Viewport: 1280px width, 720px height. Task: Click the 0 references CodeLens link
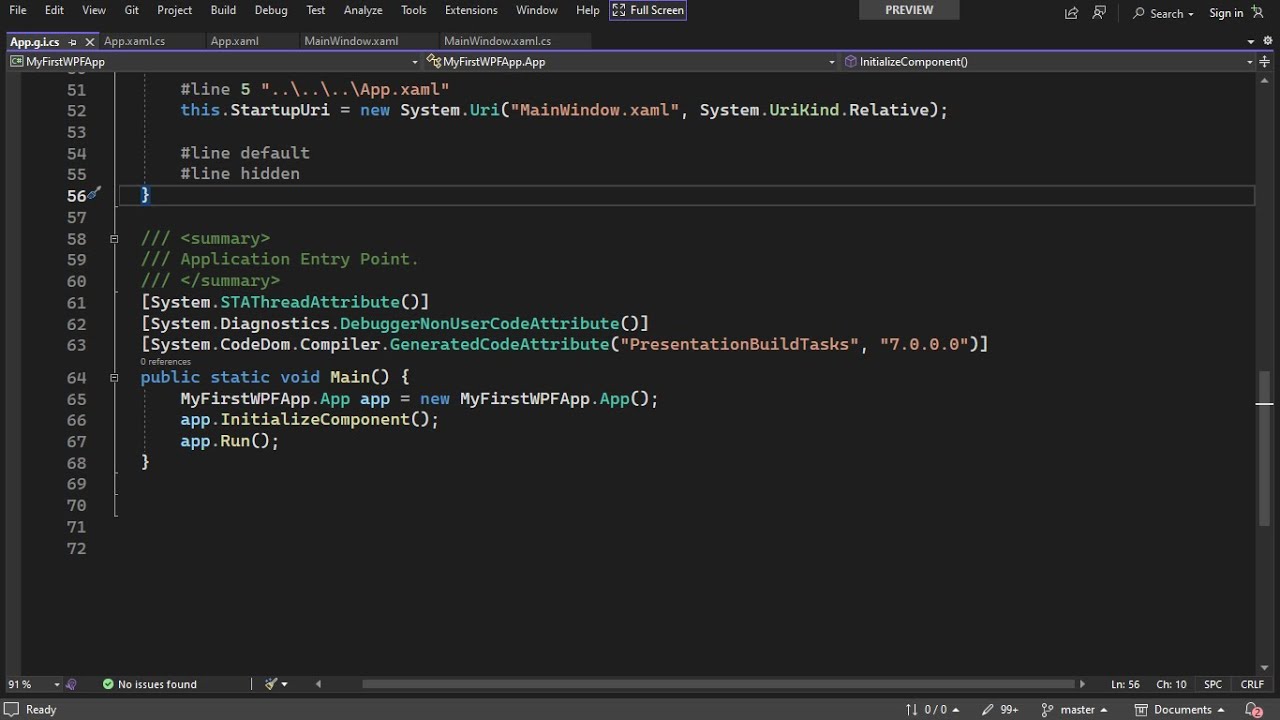click(x=165, y=361)
